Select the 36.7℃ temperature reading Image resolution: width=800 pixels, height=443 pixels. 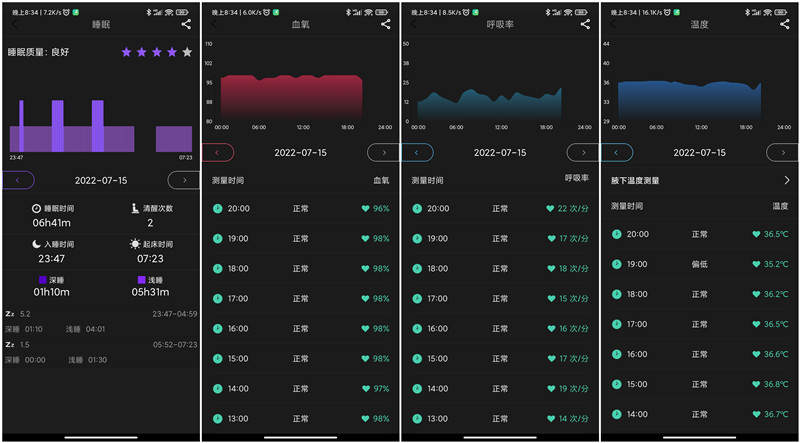pyautogui.click(x=776, y=414)
